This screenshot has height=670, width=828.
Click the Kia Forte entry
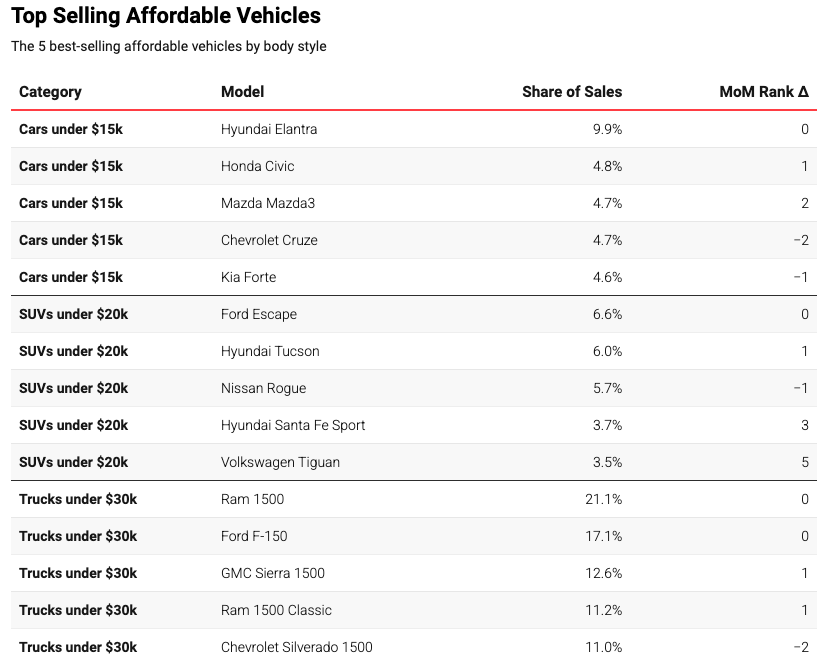249,277
